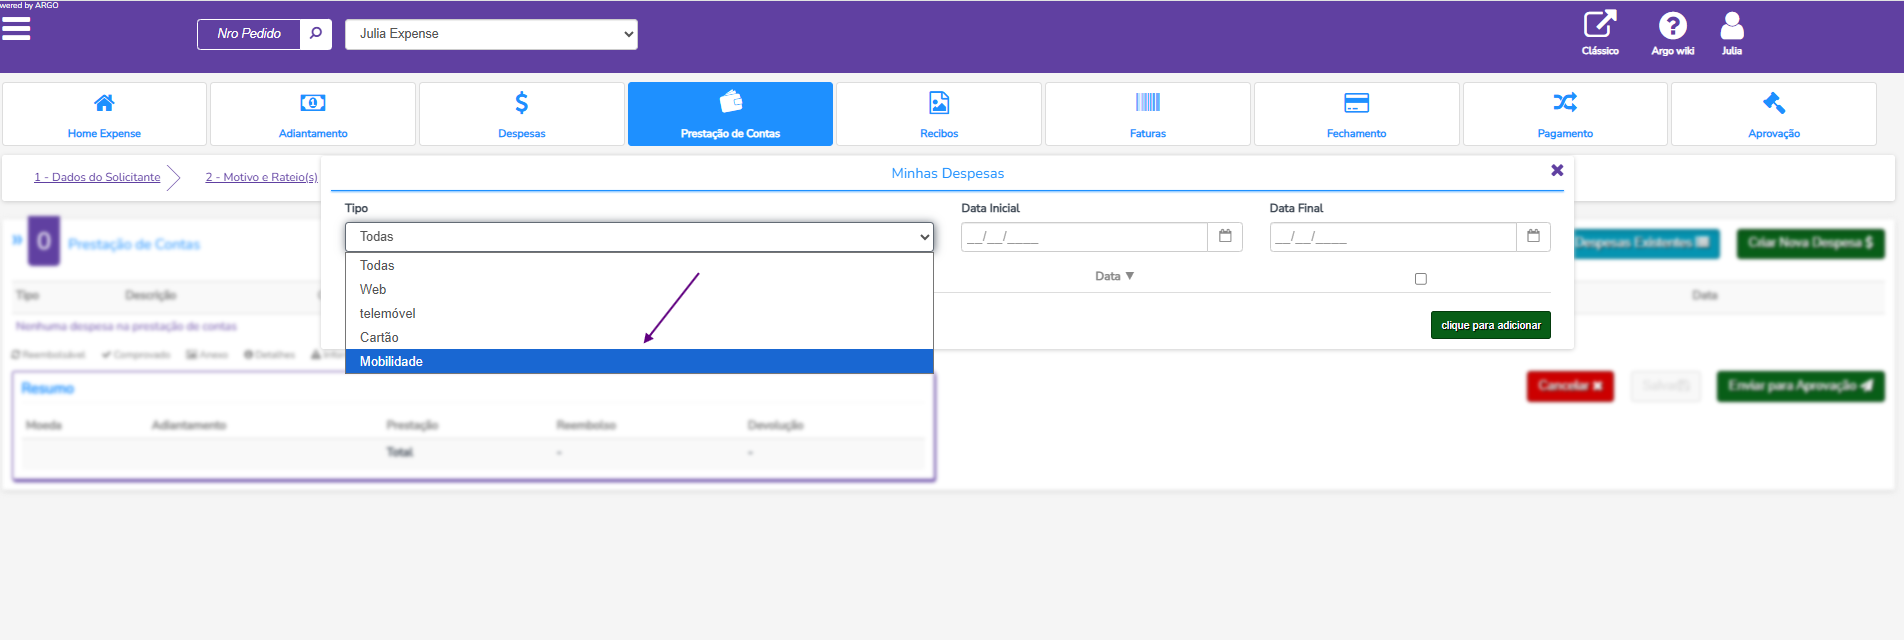1904x640 pixels.
Task: Click the search magnifier beside Nro Pedido
Action: pos(315,34)
